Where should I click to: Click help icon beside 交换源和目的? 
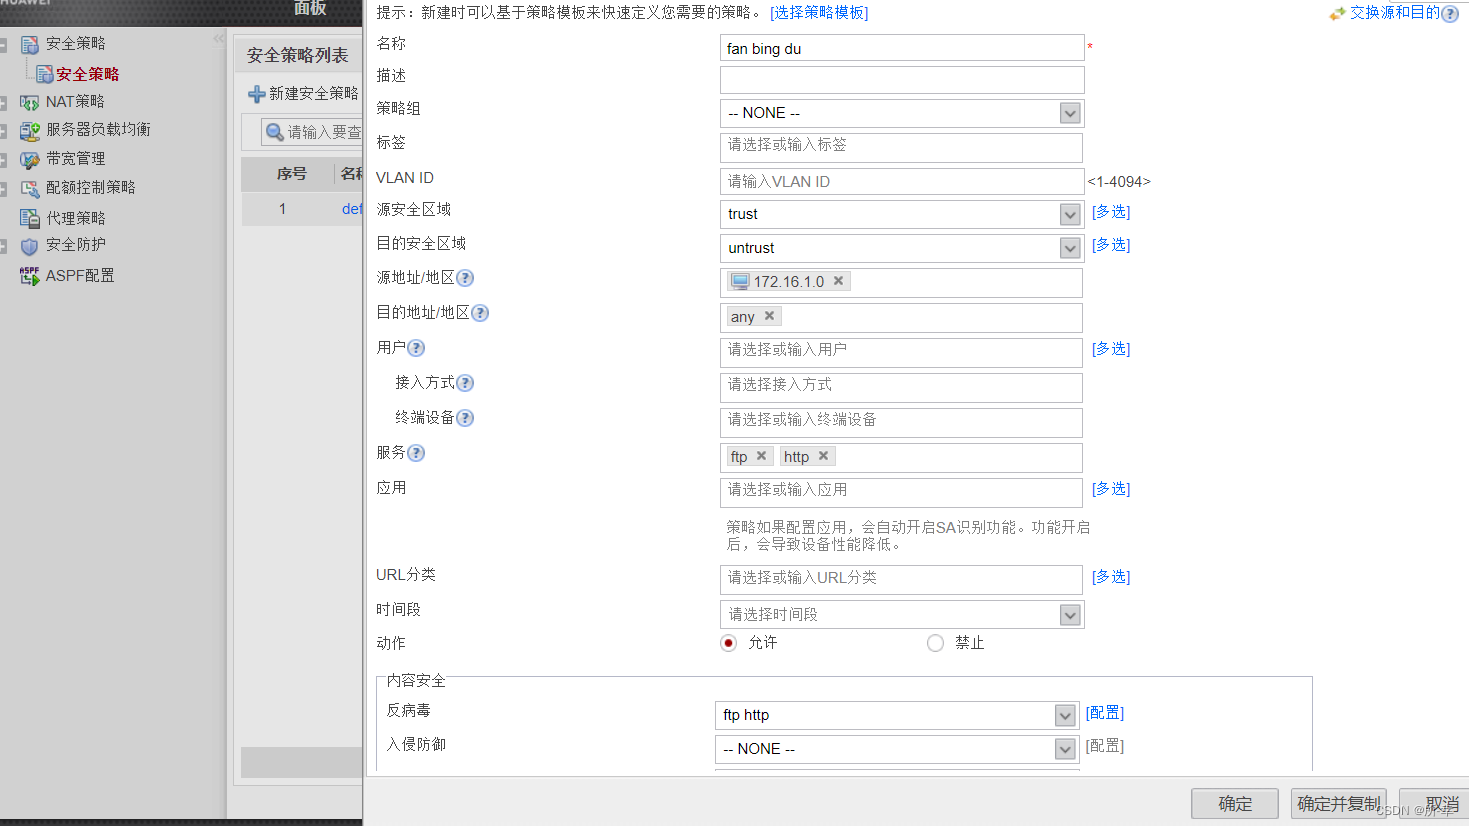[x=1450, y=14]
